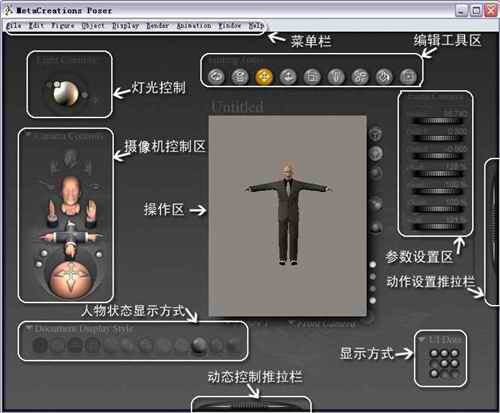Choose Lit Wireframe display style sphere
The width and height of the screenshot is (500, 413).
(110, 345)
